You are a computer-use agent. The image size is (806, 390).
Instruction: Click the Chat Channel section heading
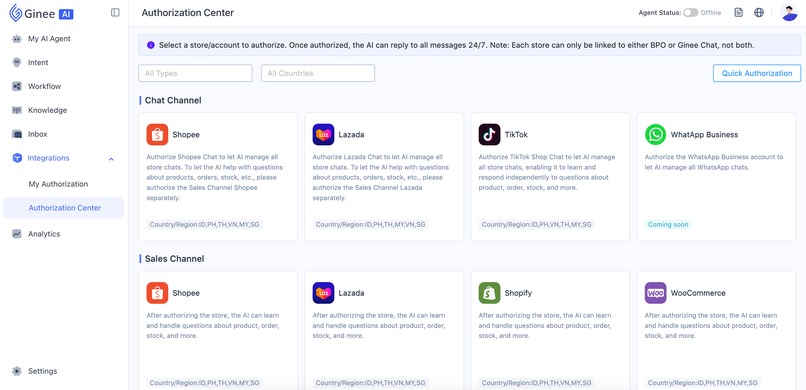tap(173, 100)
